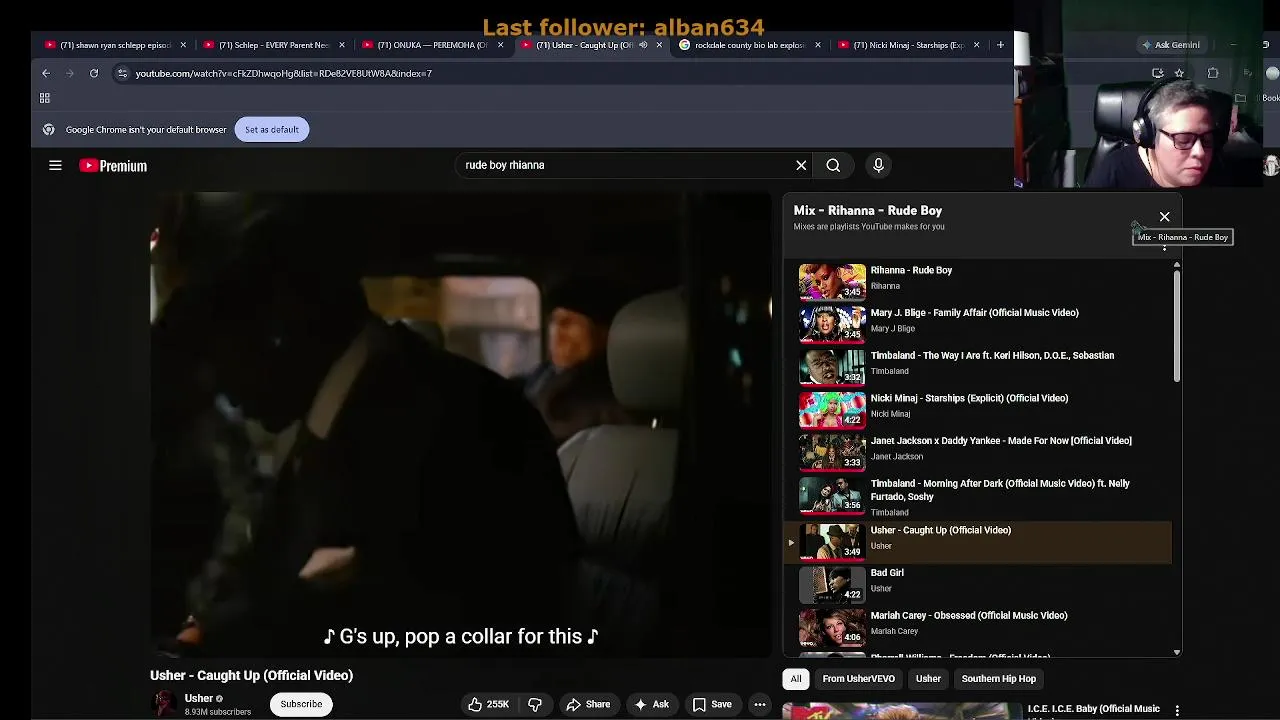
Task: Open the extensions puzzle icon
Action: [1213, 73]
